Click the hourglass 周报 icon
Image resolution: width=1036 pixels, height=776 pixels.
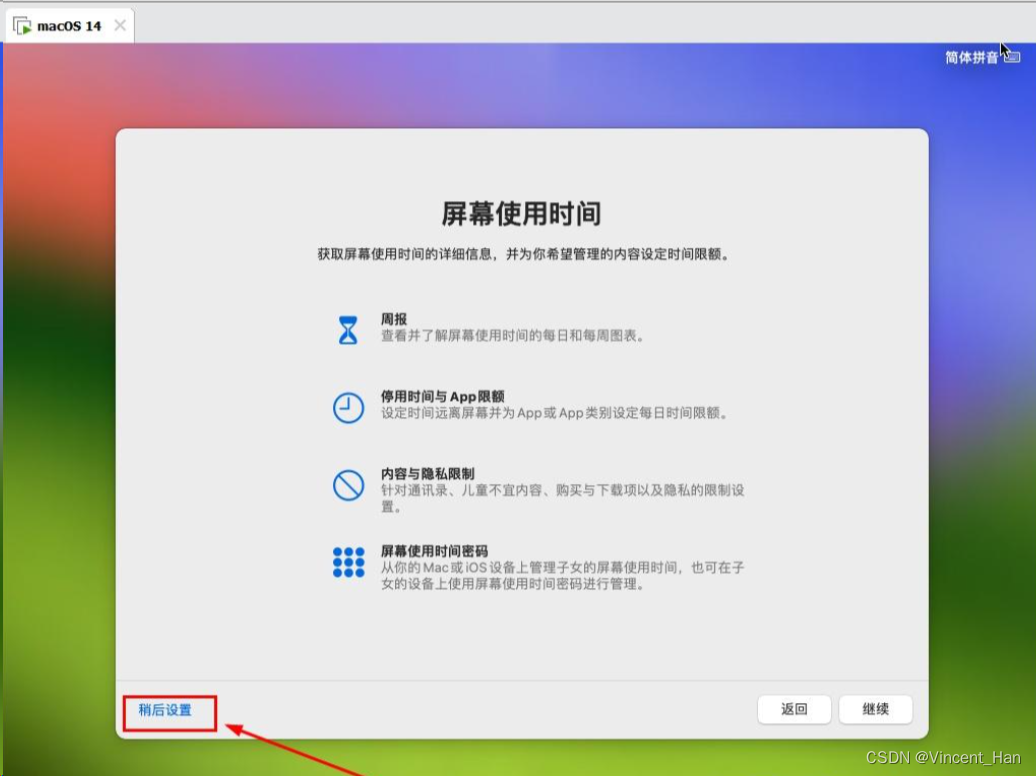(348, 330)
